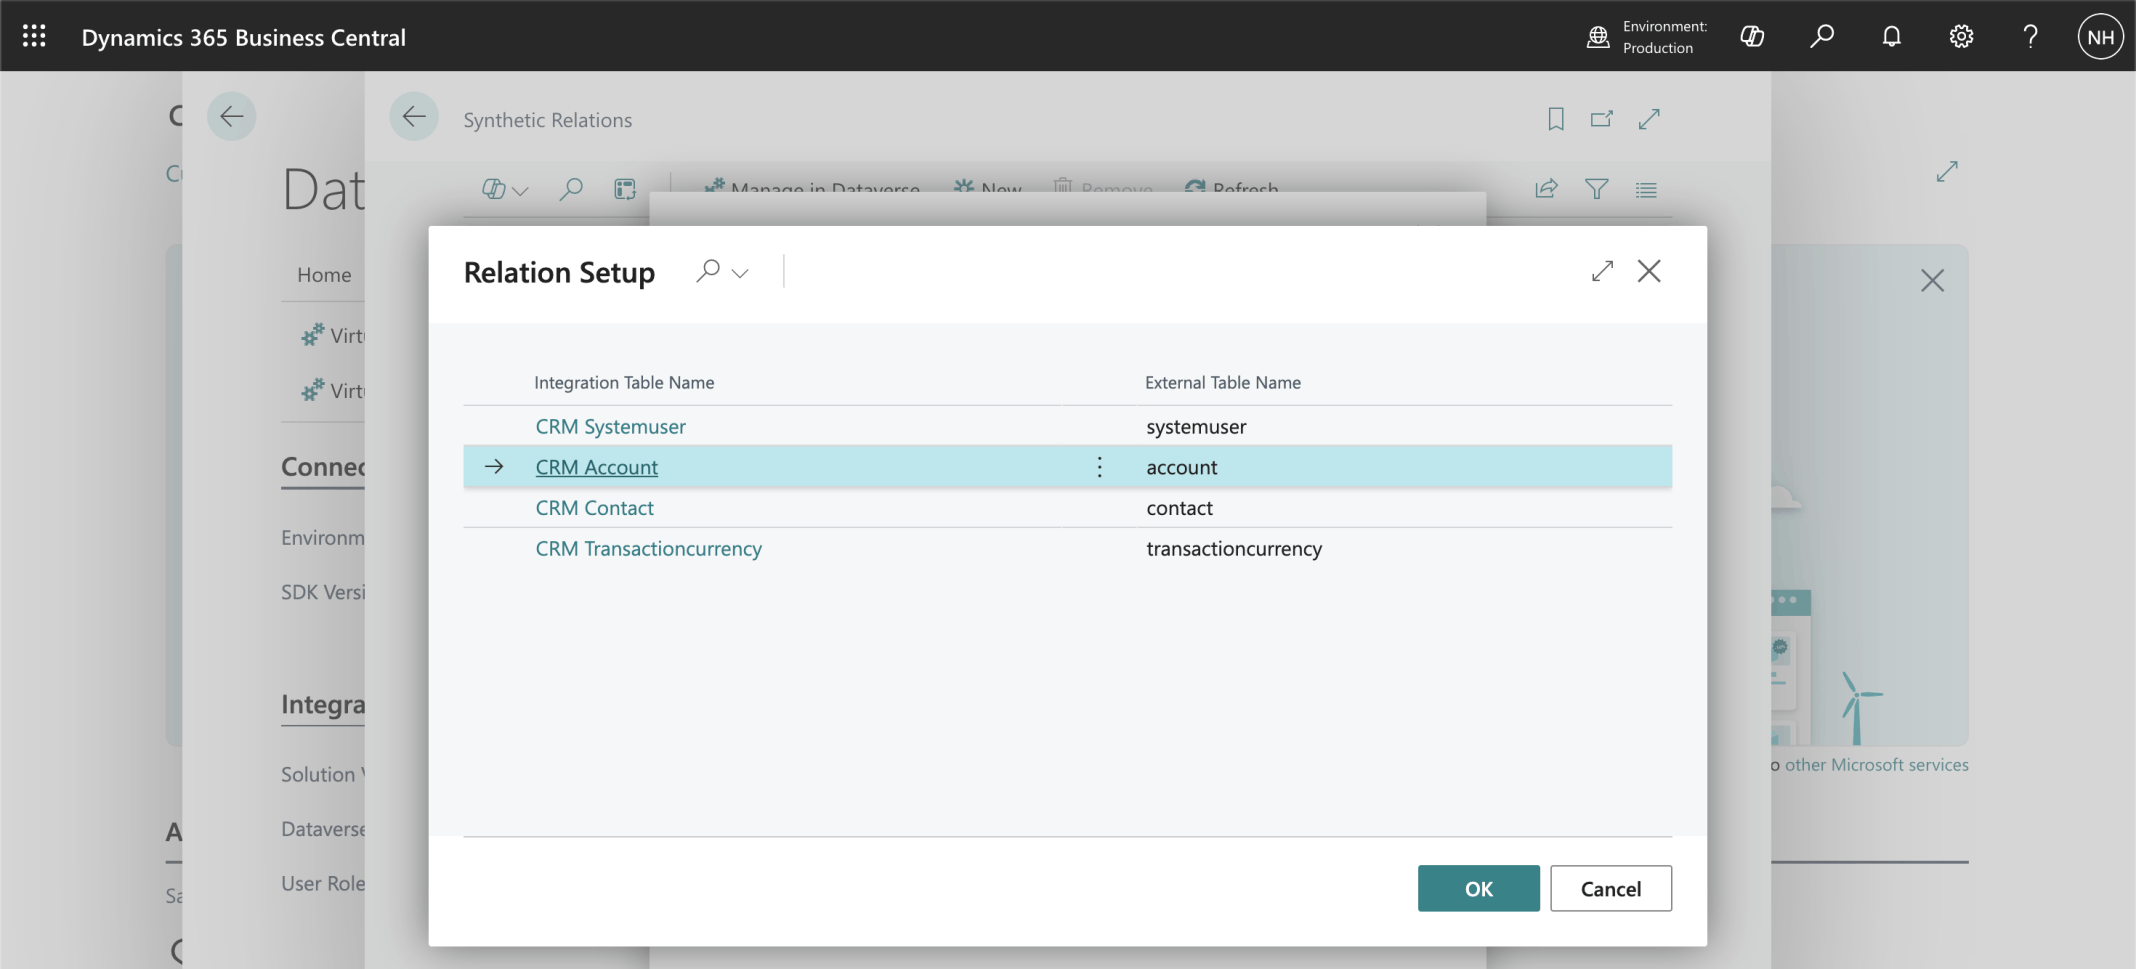Open settings with the gear icon
Image resolution: width=2136 pixels, height=969 pixels.
(1961, 37)
